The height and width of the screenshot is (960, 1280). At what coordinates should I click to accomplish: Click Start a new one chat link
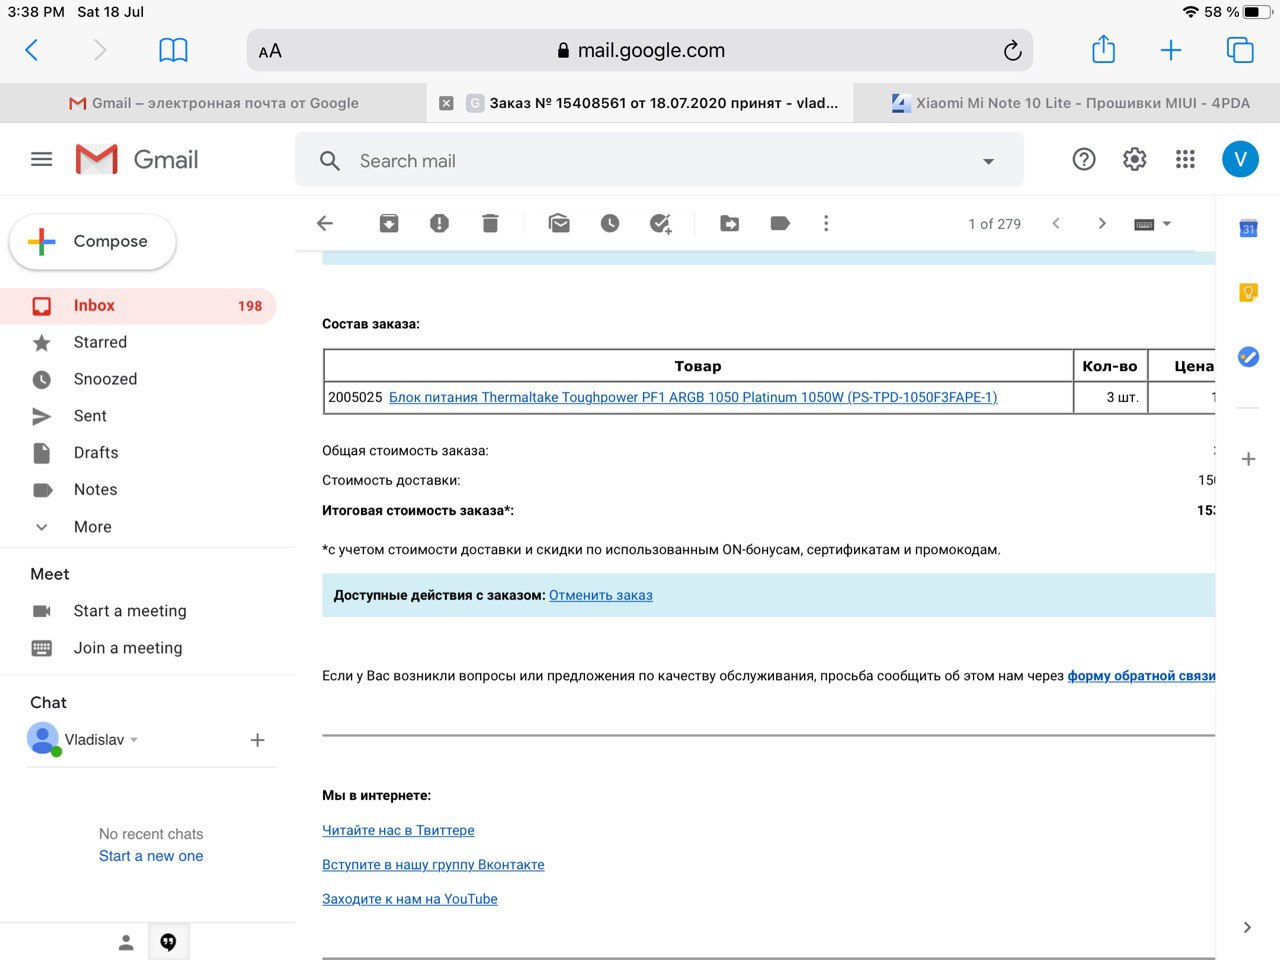(151, 856)
